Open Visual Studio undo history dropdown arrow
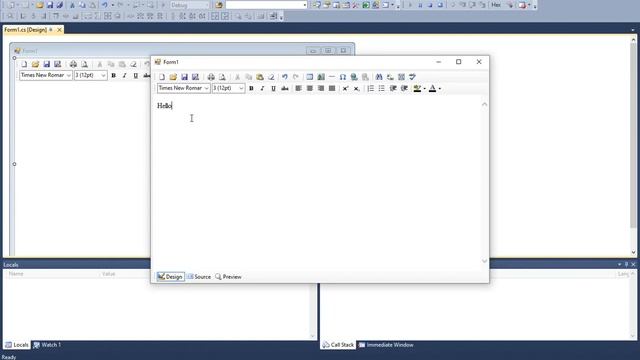 (x=112, y=5)
